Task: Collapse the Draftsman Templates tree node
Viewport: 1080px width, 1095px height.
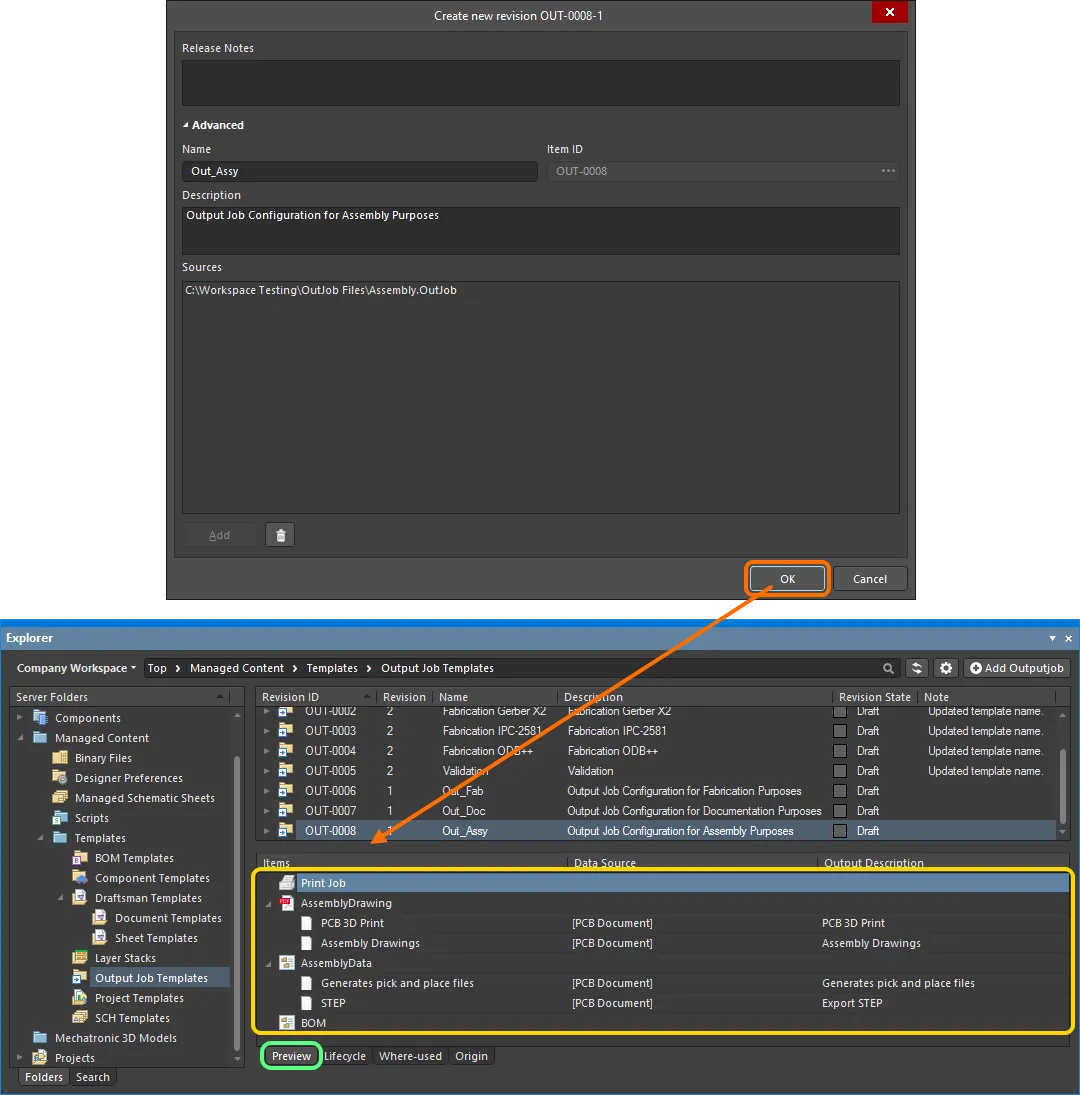Action: tap(60, 897)
